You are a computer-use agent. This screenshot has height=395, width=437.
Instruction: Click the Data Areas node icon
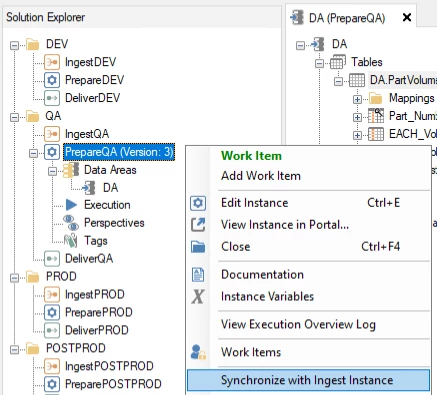pyautogui.click(x=71, y=170)
